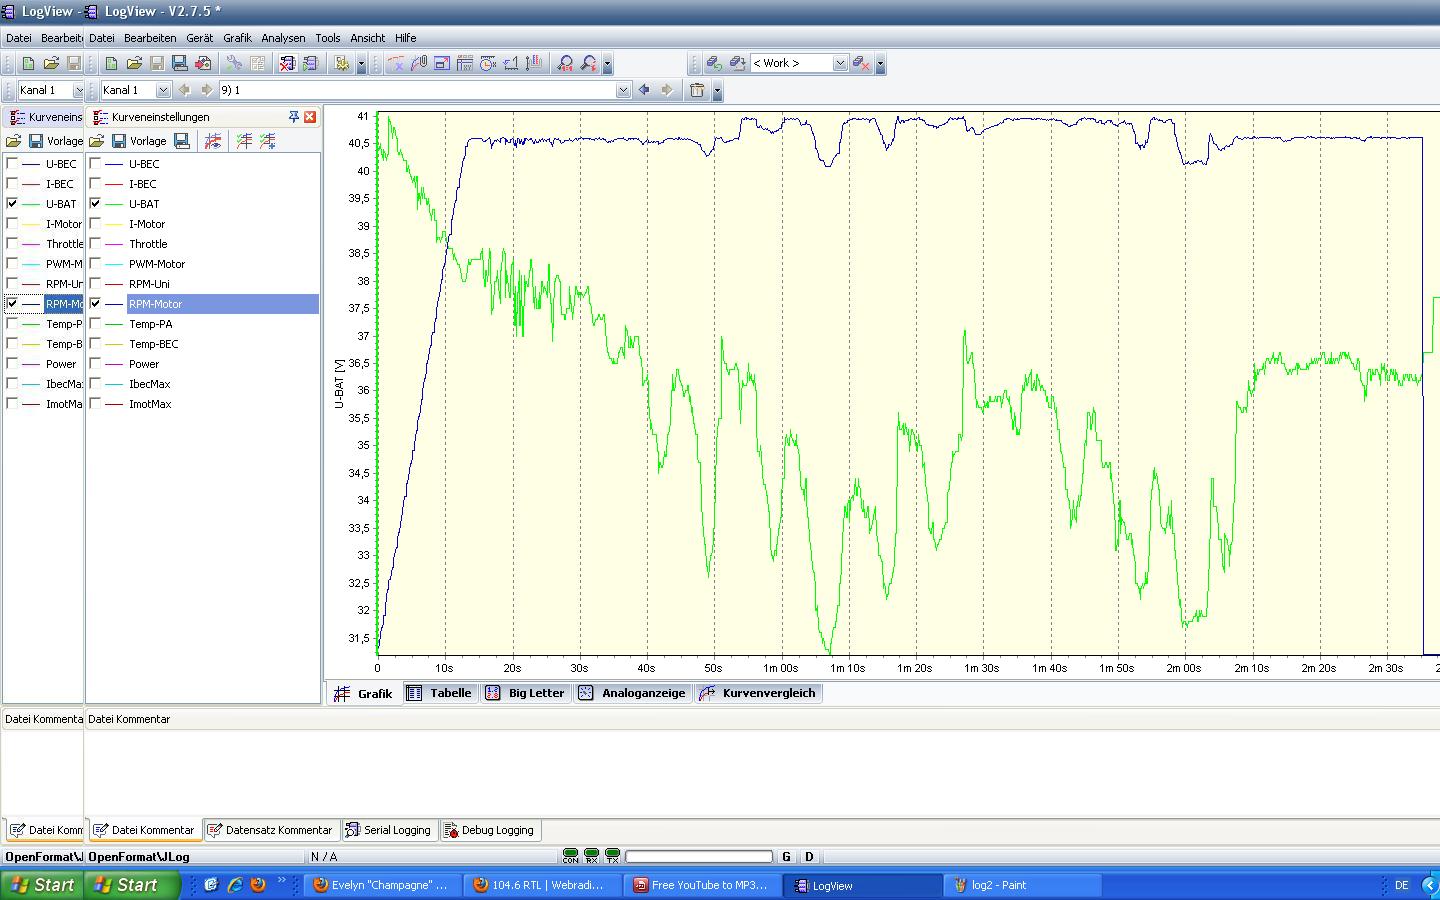Viewport: 1440px width, 900px height.
Task: Open the Analysen menu
Action: point(283,38)
